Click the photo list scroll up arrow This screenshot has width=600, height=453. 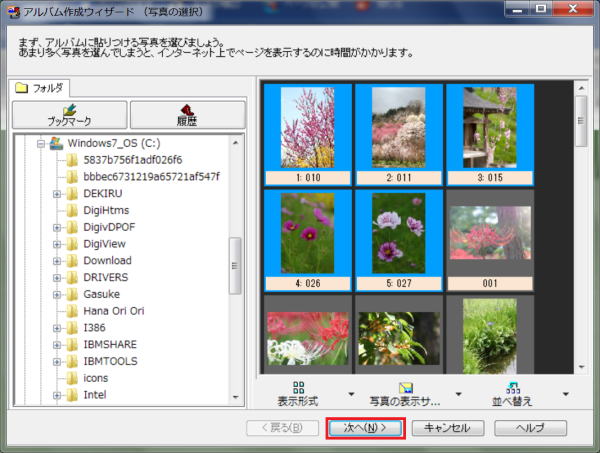(x=581, y=88)
